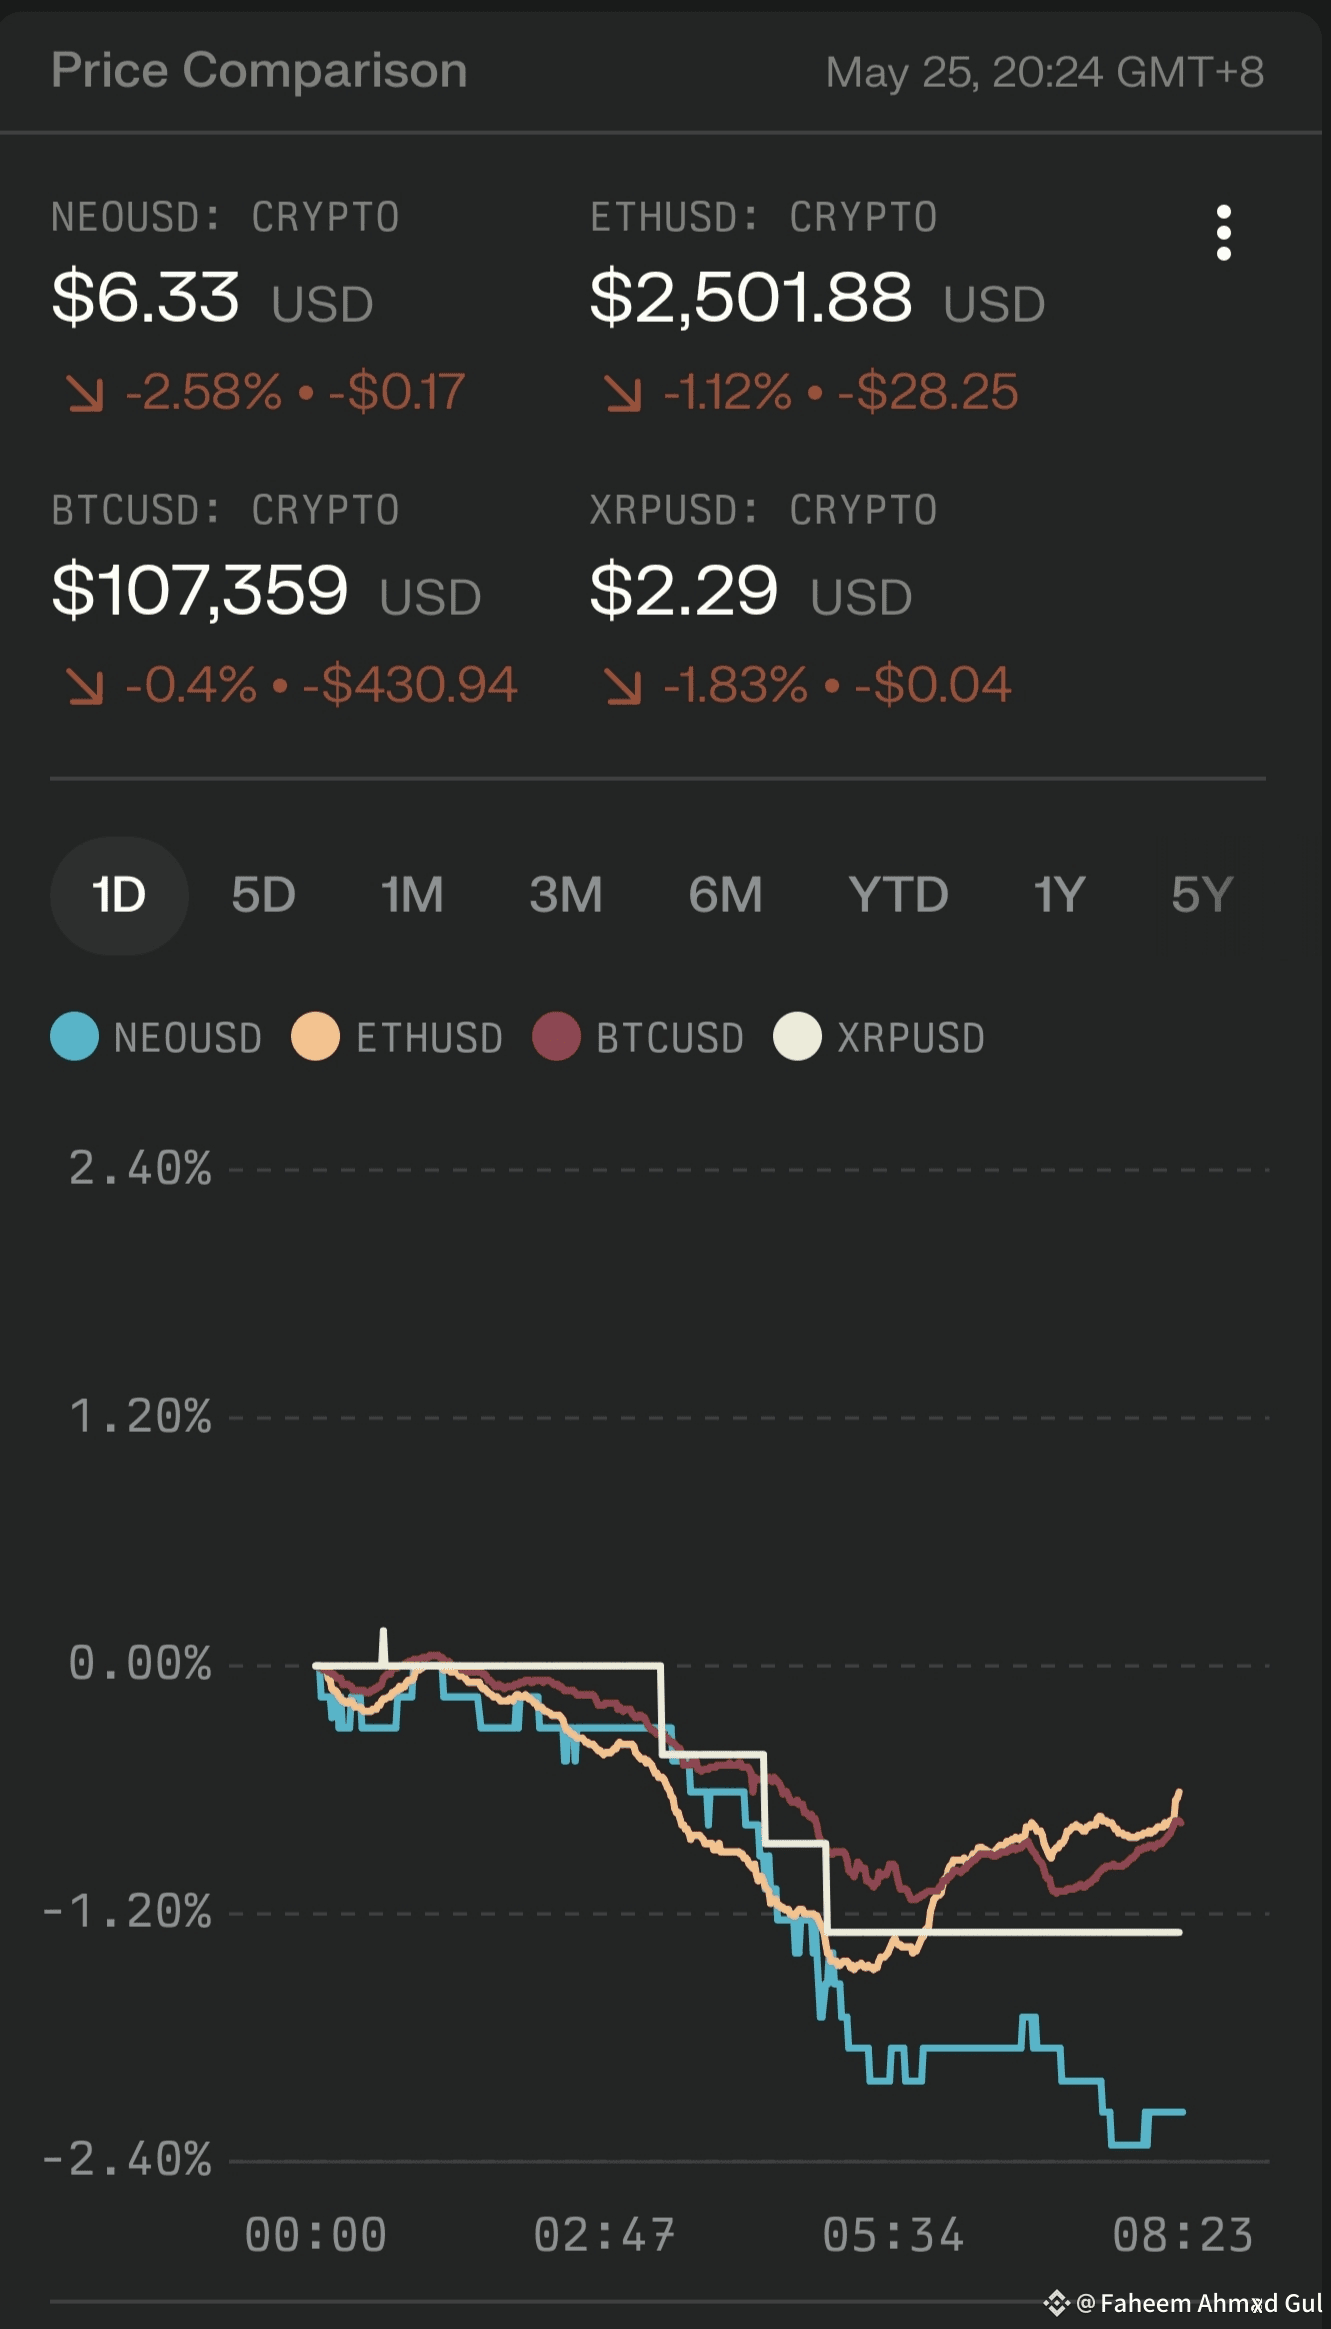
Task: Show the 1Y time range chart
Action: (1059, 895)
